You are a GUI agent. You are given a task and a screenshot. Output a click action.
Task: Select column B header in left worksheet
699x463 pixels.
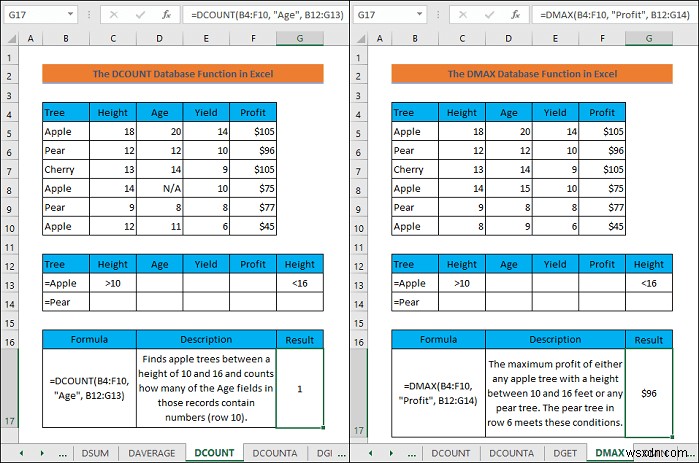[x=66, y=39]
